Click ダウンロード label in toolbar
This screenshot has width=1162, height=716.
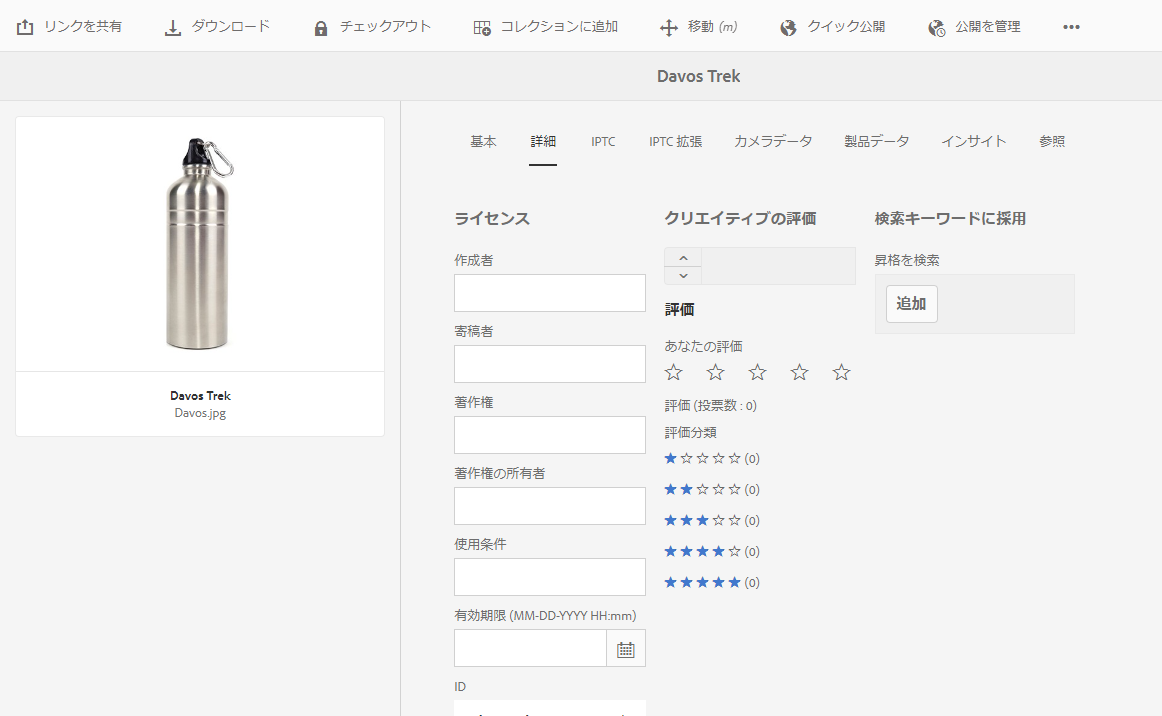[230, 27]
